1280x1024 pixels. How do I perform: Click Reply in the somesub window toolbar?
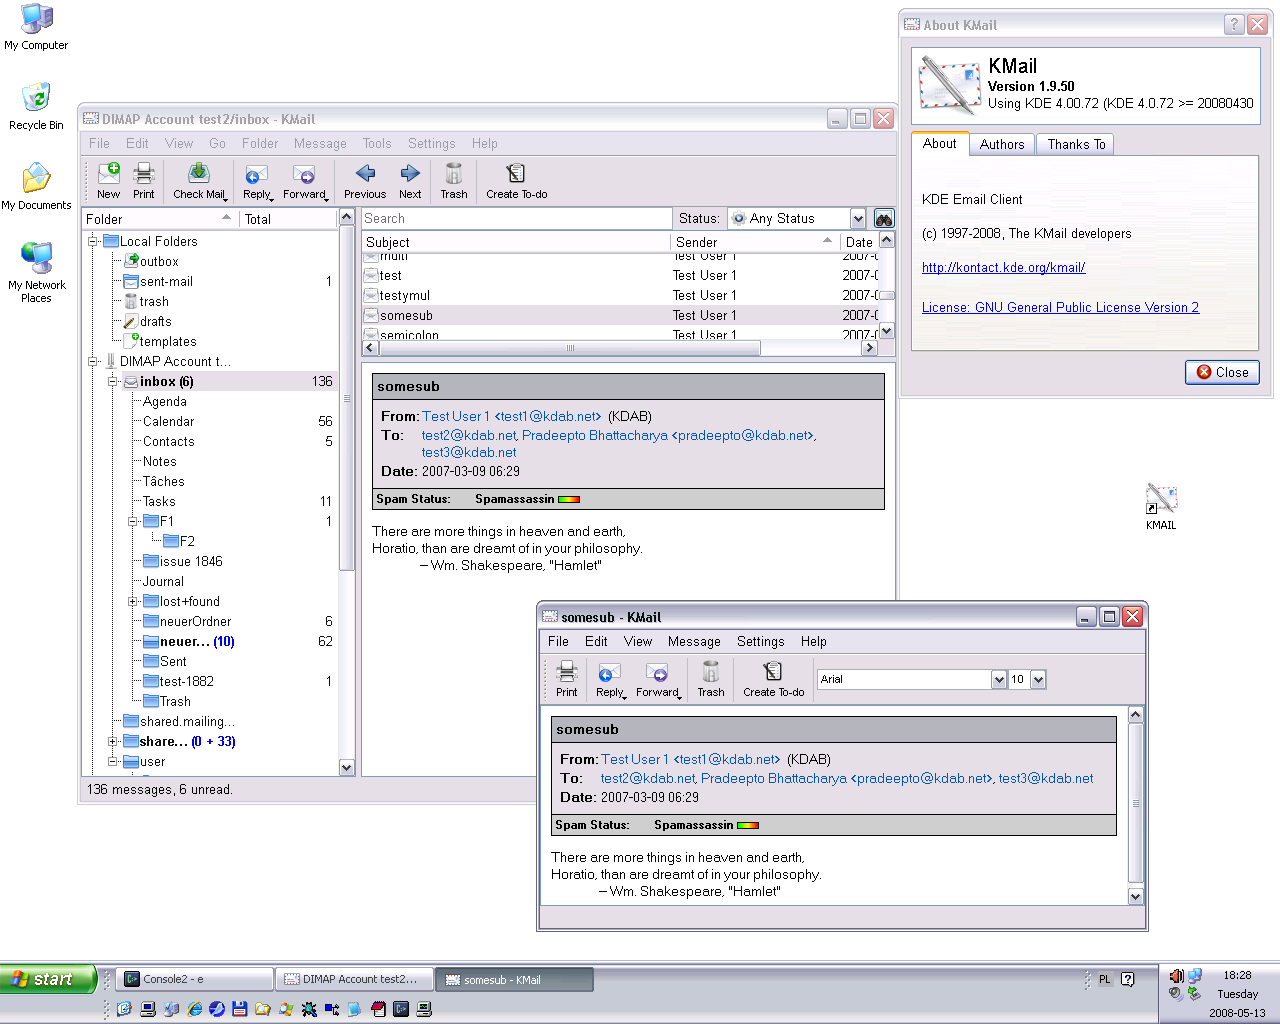(609, 679)
